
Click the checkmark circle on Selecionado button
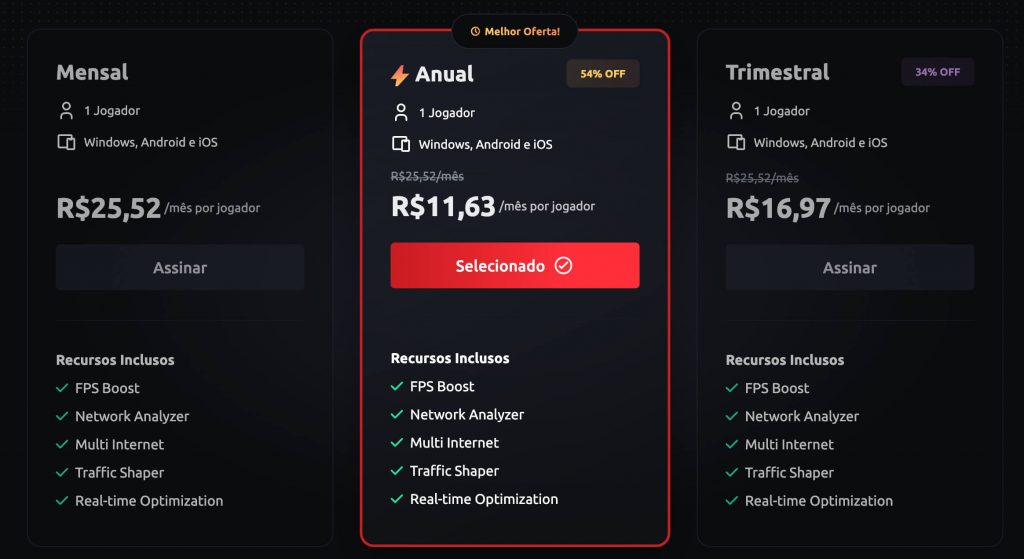click(563, 266)
